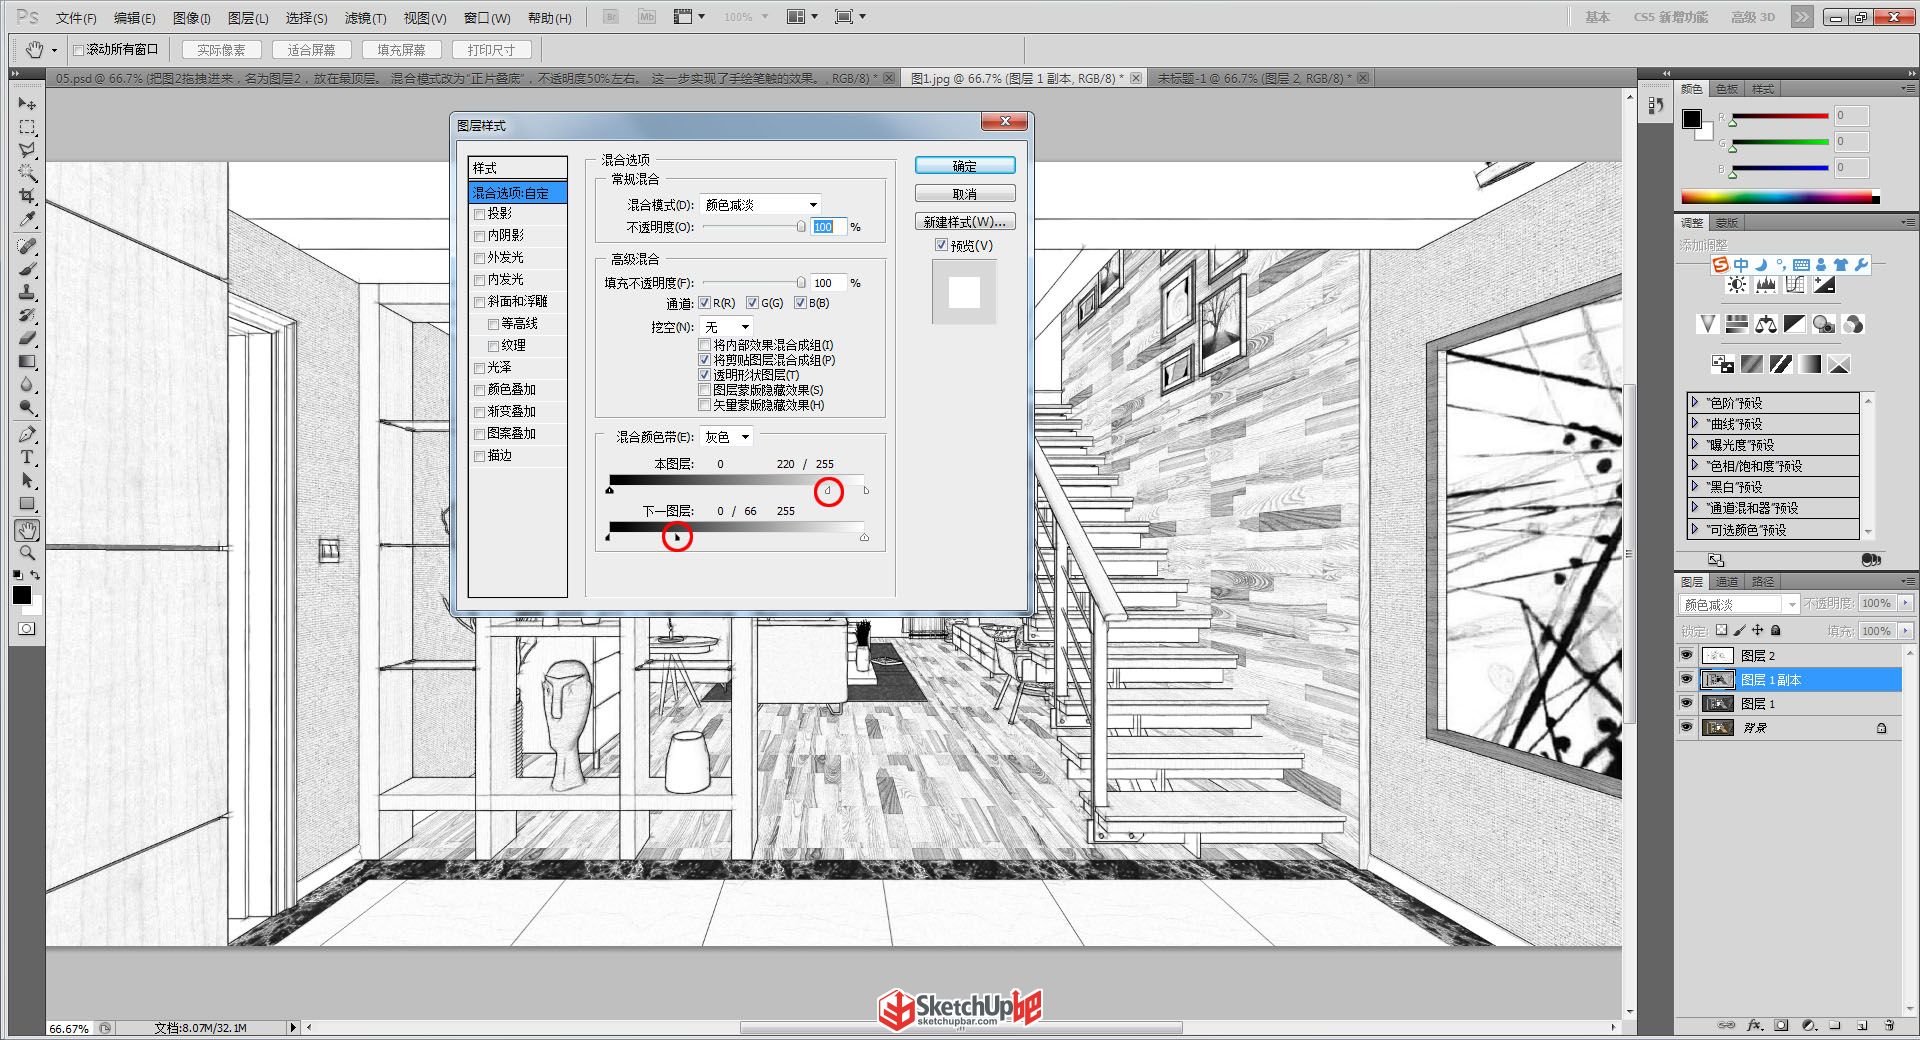This screenshot has width=1920, height=1040.
Task: Click the 实际像素 button
Action: (x=222, y=50)
